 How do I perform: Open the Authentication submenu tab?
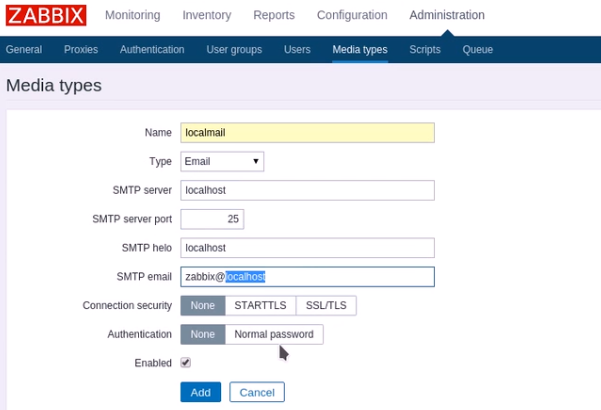point(152,49)
